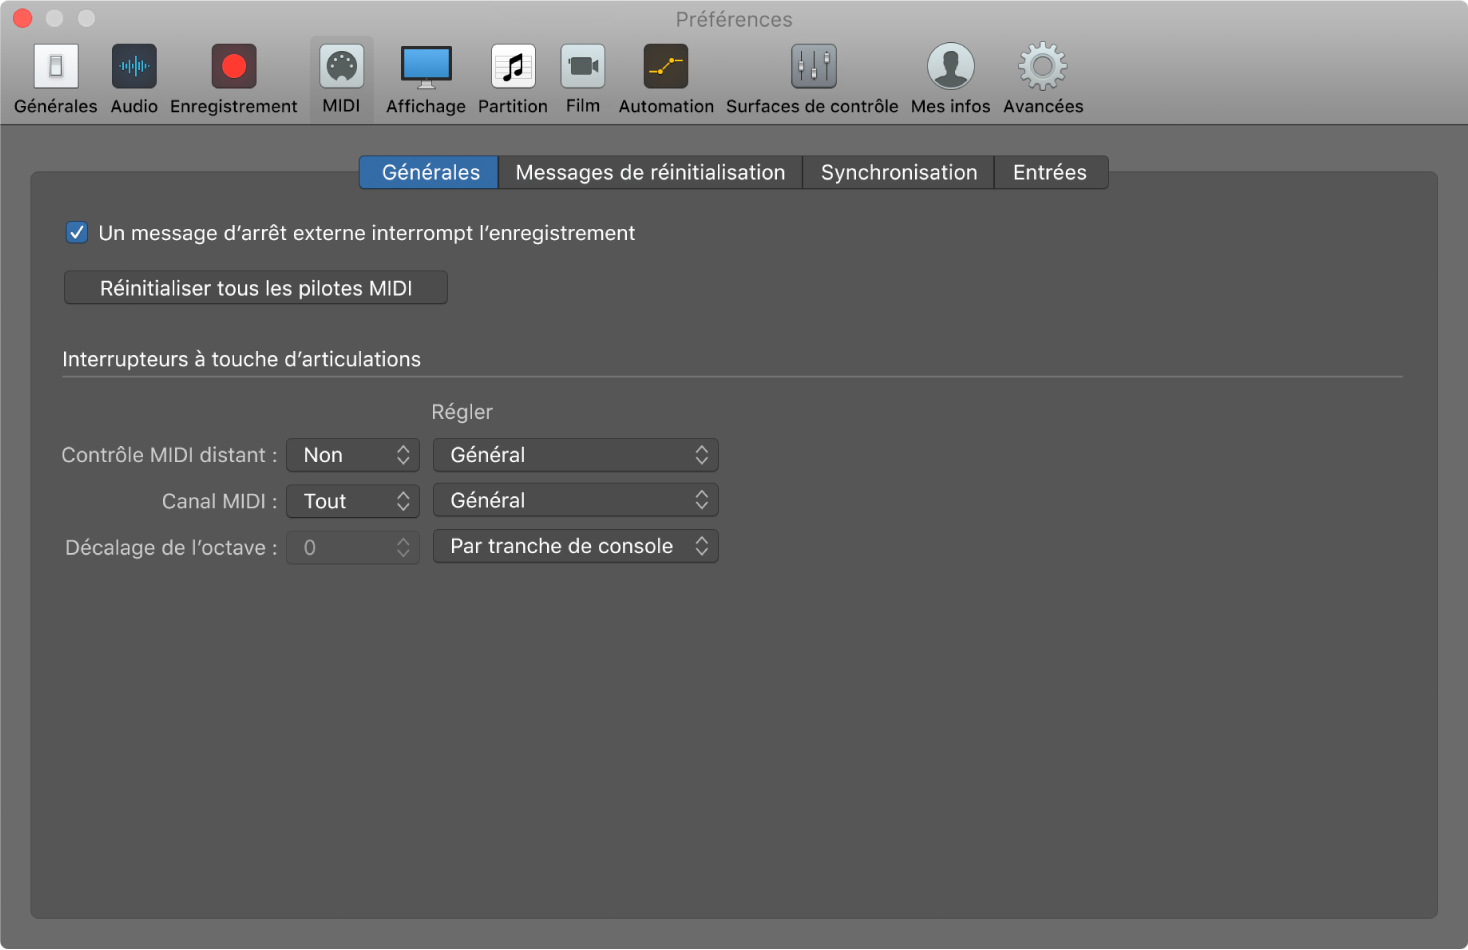Select the Enregistrement record icon
Image resolution: width=1468 pixels, height=950 pixels.
point(233,68)
